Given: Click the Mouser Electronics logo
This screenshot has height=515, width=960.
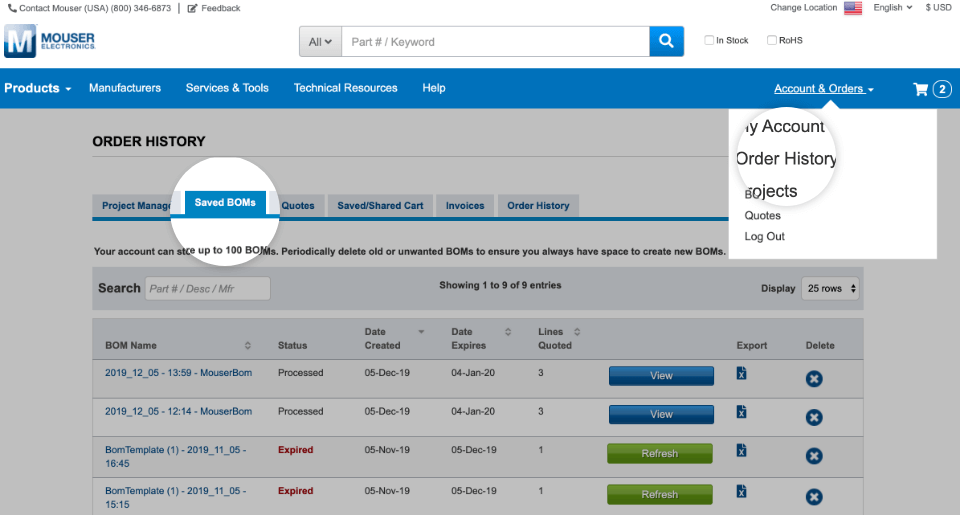Looking at the screenshot, I should [50, 41].
